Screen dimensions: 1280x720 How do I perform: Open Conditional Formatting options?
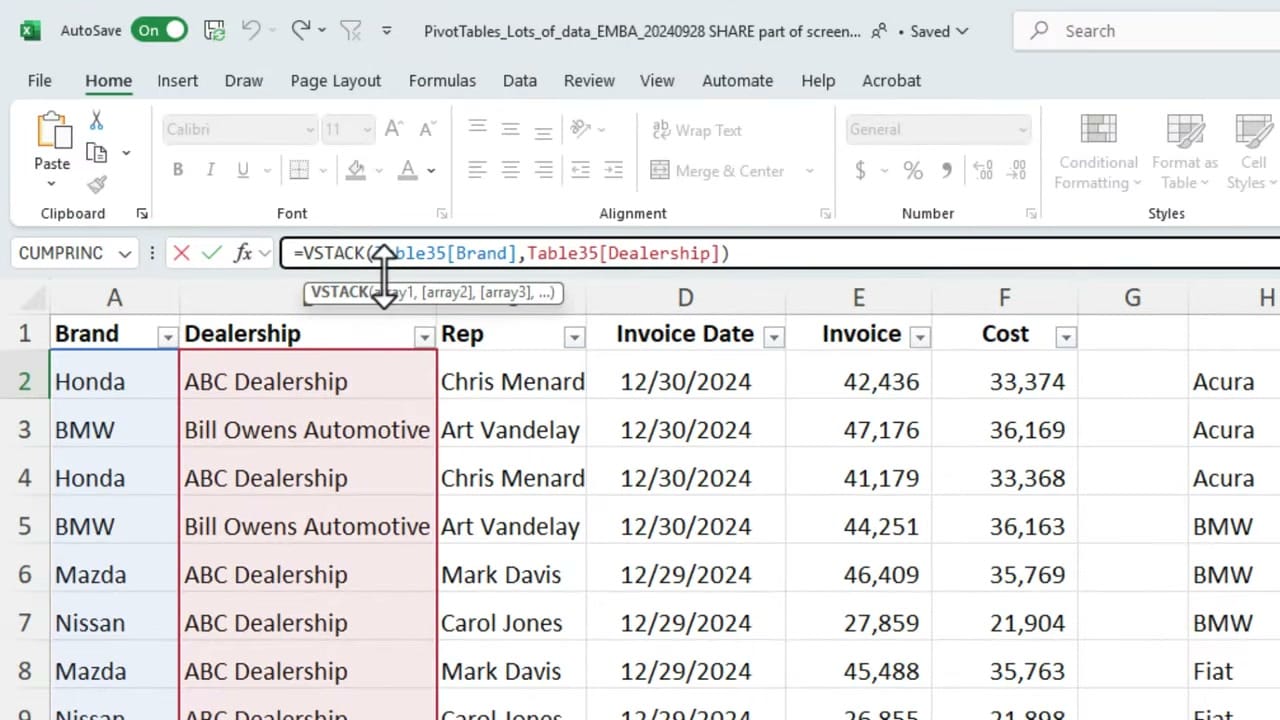point(1097,150)
